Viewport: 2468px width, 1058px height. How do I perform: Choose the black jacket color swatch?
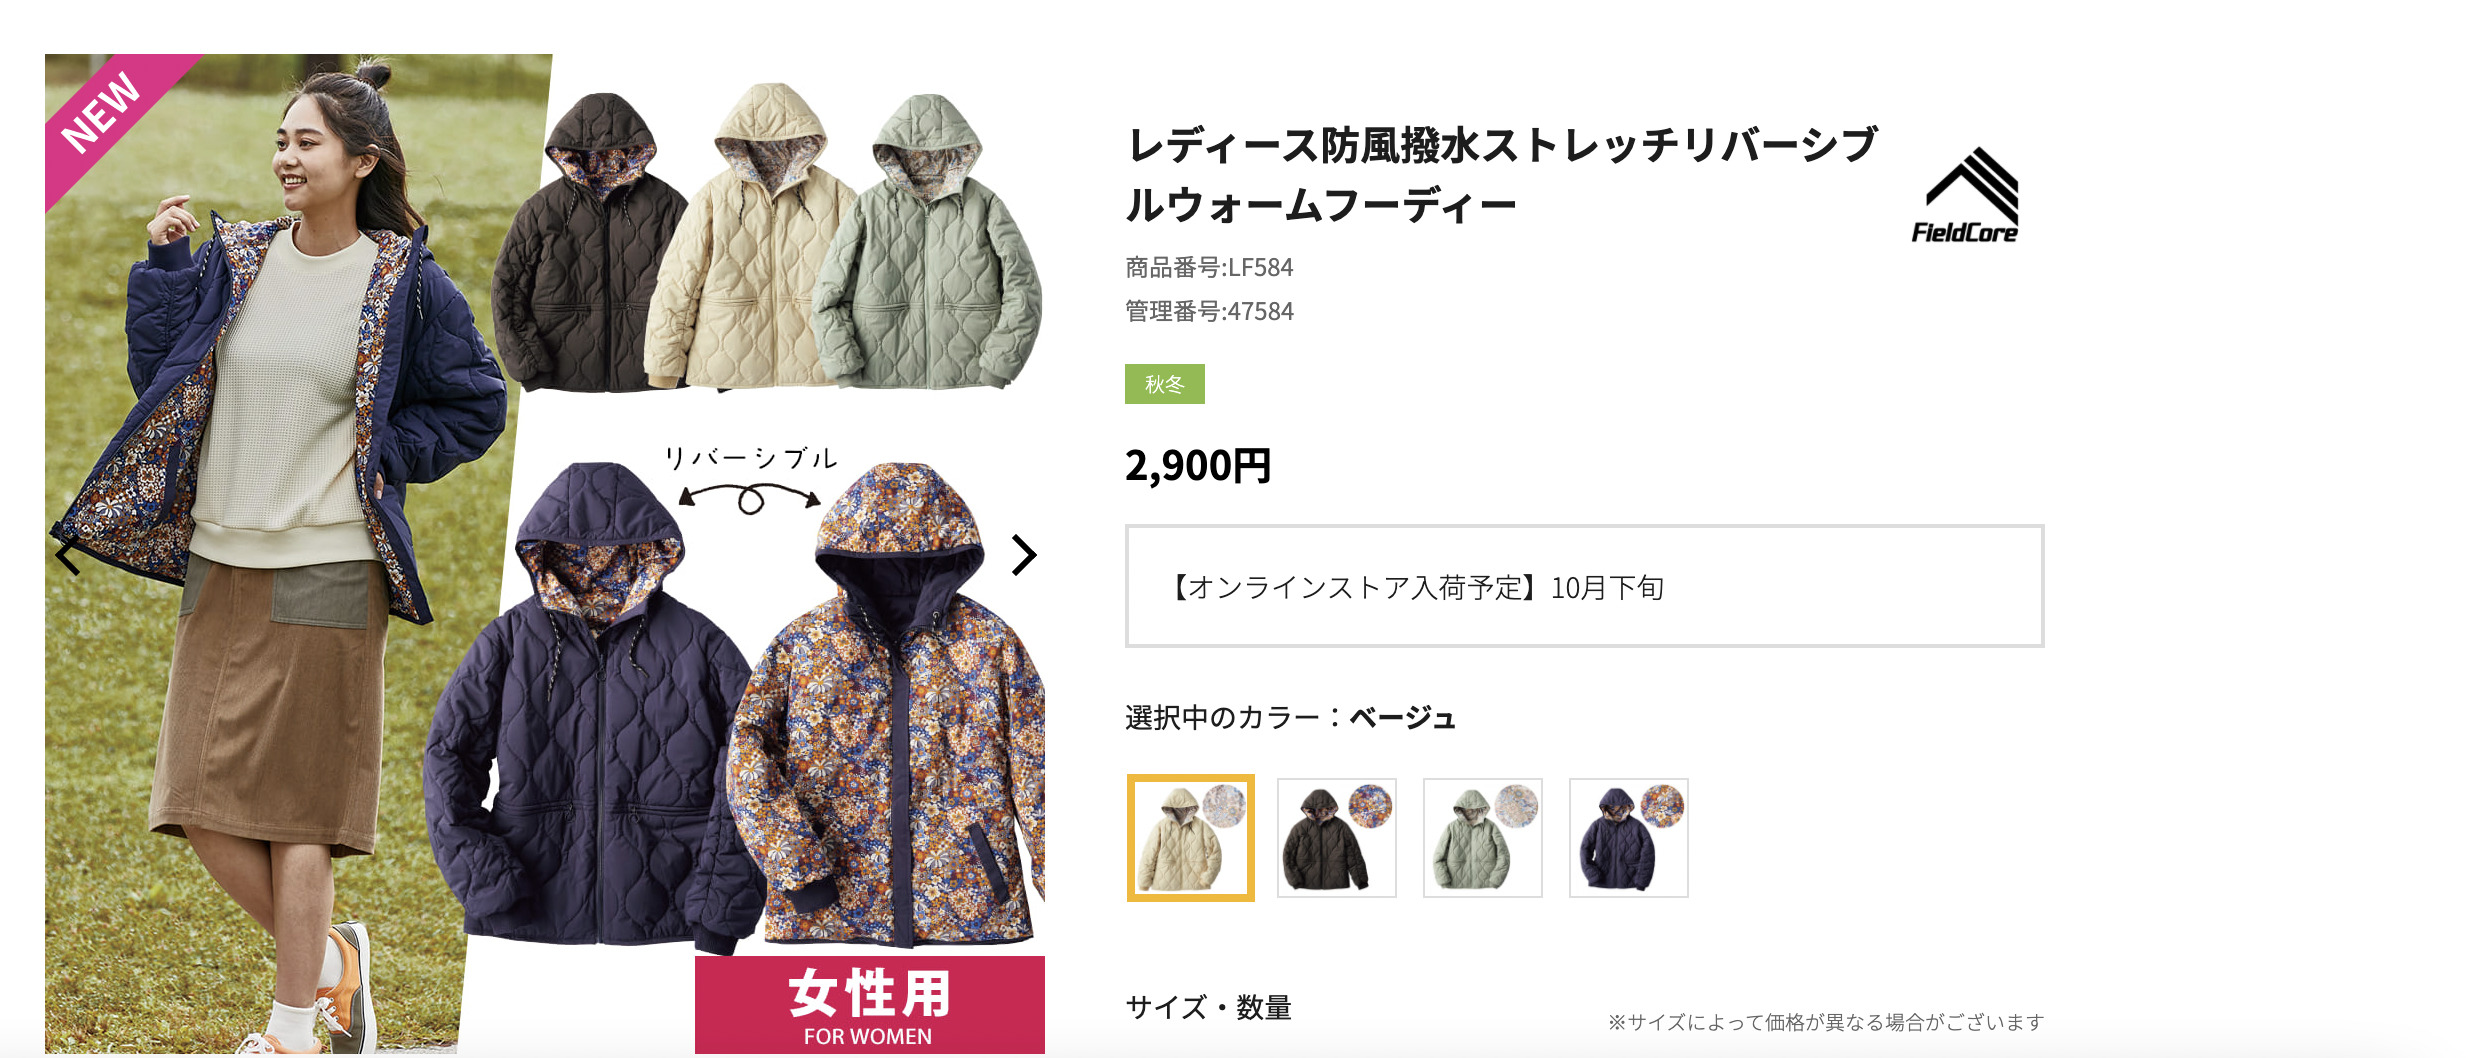1336,838
